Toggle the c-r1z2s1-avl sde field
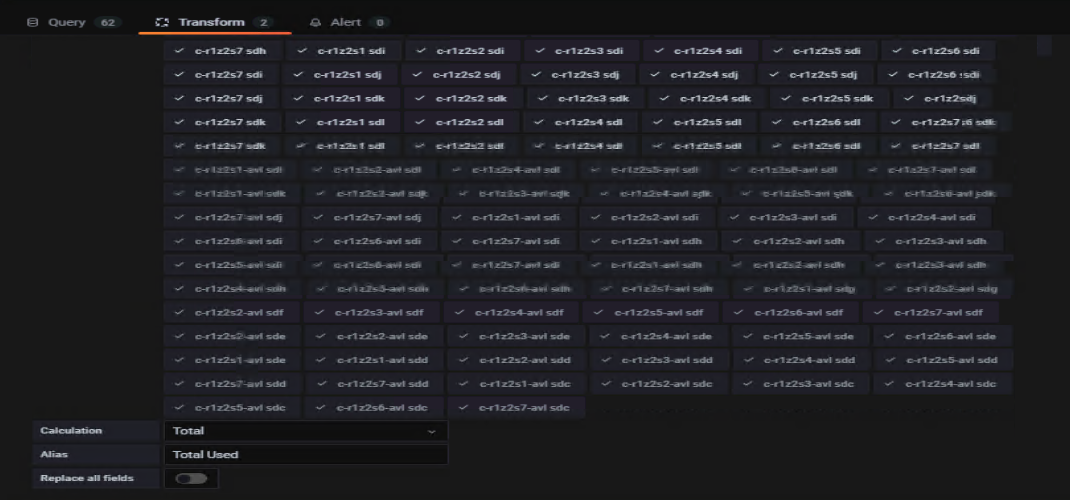This screenshot has width=1070, height=500. pos(232,360)
